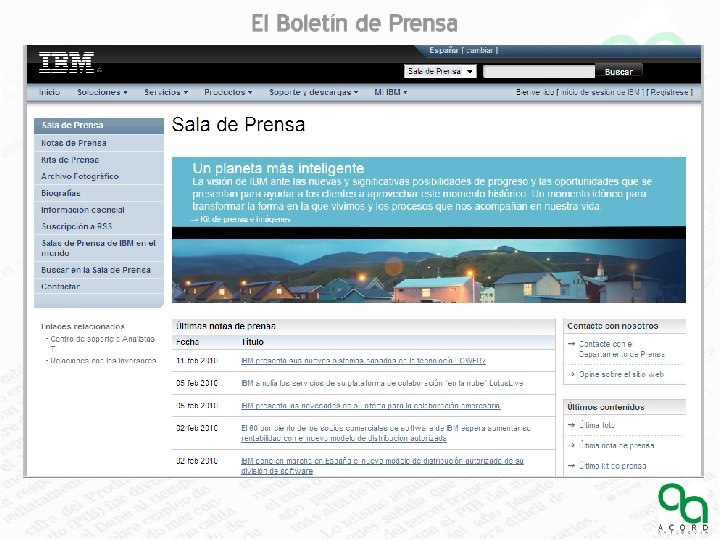Viewport: 720px width, 540px height.
Task: Click Contacte con el Departamento de Prensa
Action: point(621,349)
